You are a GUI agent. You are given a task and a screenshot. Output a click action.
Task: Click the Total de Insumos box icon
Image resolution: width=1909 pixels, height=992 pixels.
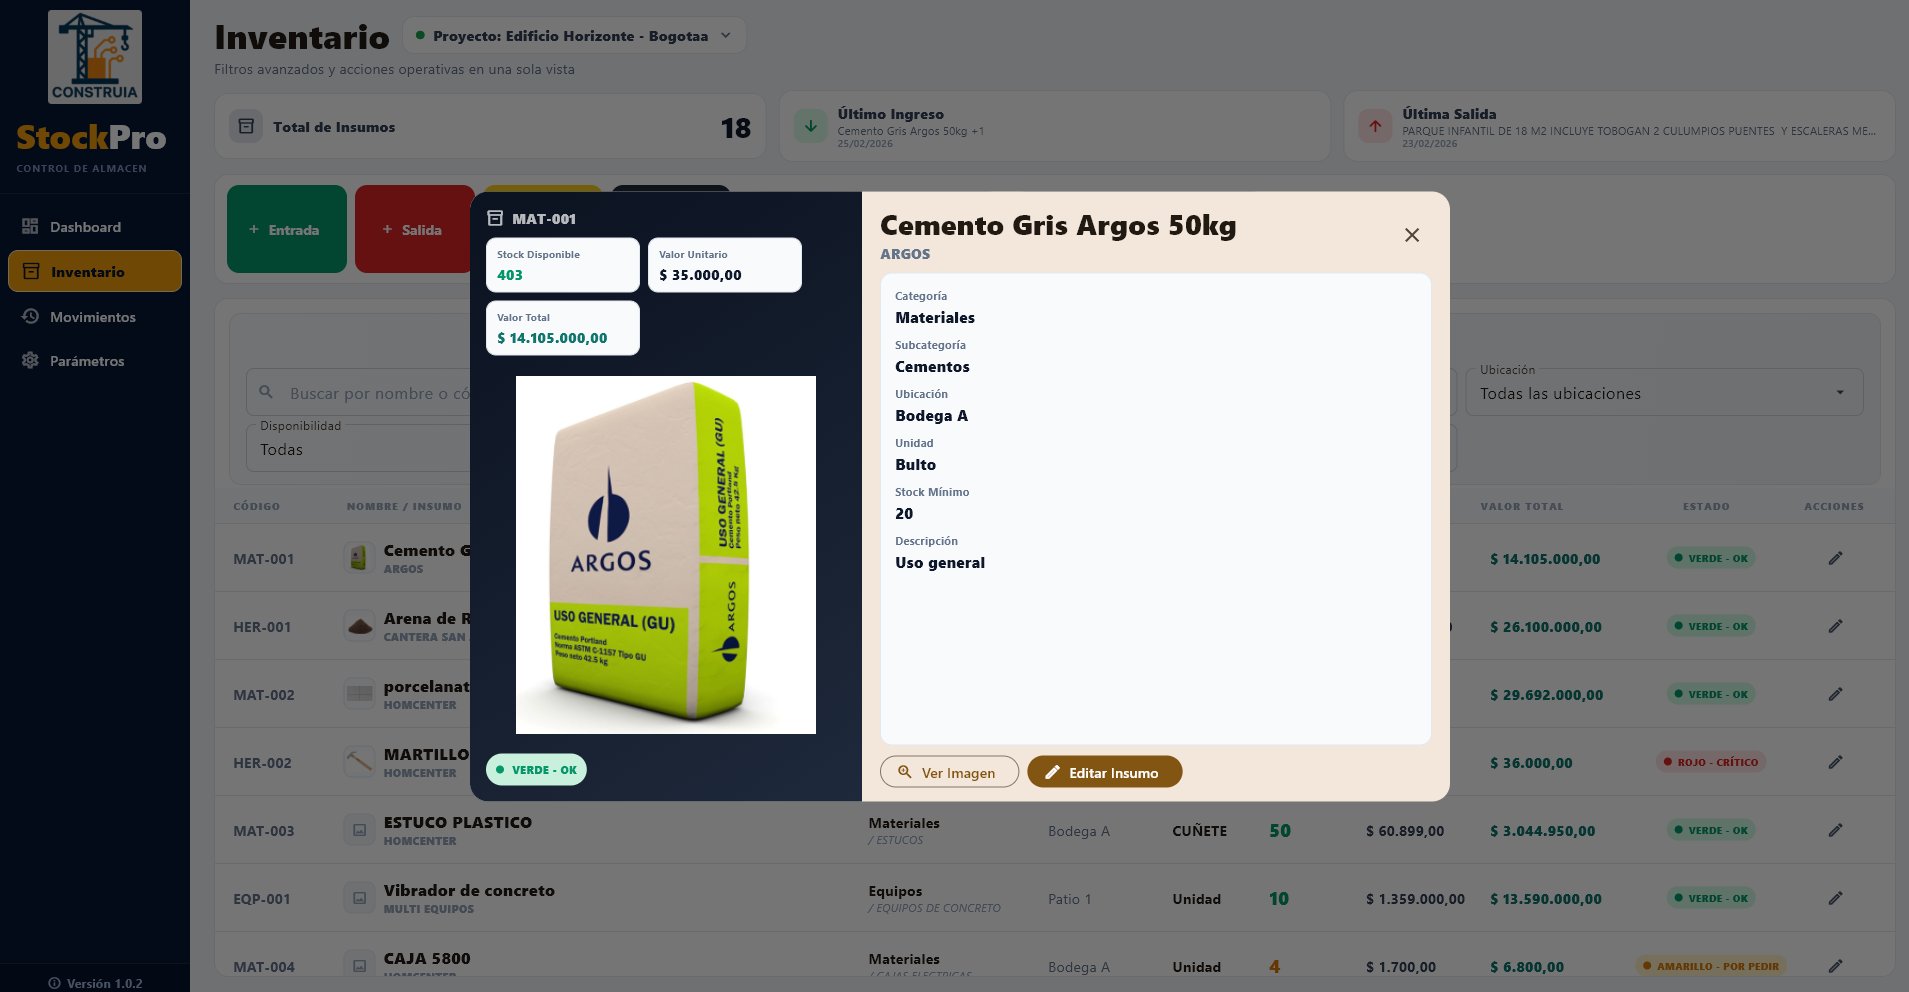(246, 127)
